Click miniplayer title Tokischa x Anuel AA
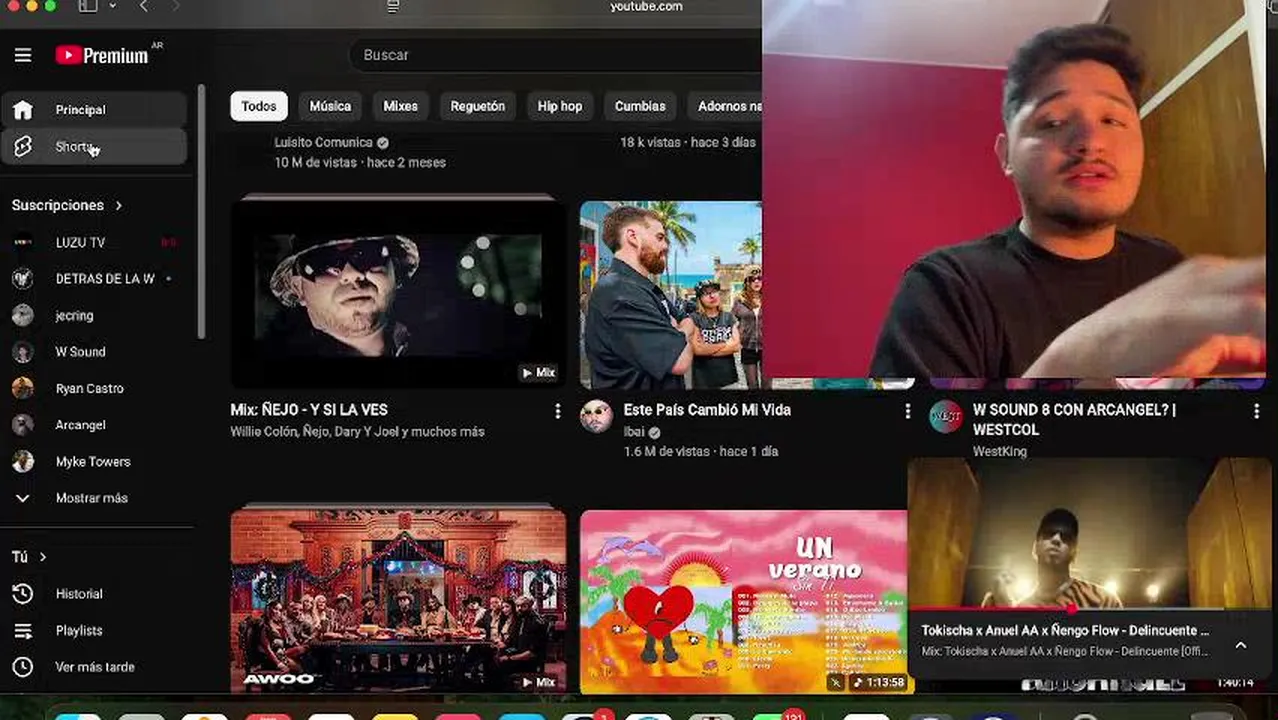The width and height of the screenshot is (1278, 720). [1065, 631]
